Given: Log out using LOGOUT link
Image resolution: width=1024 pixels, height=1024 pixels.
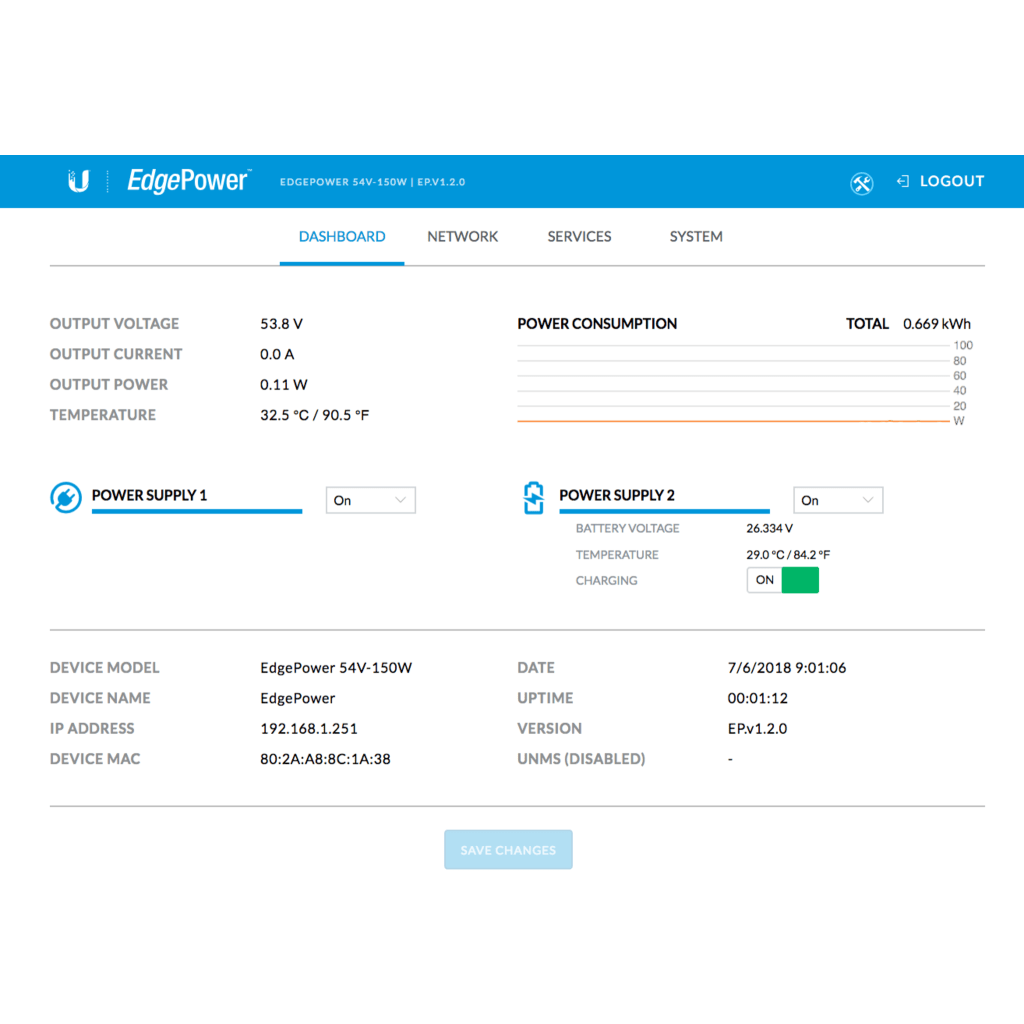Looking at the screenshot, I should point(952,182).
